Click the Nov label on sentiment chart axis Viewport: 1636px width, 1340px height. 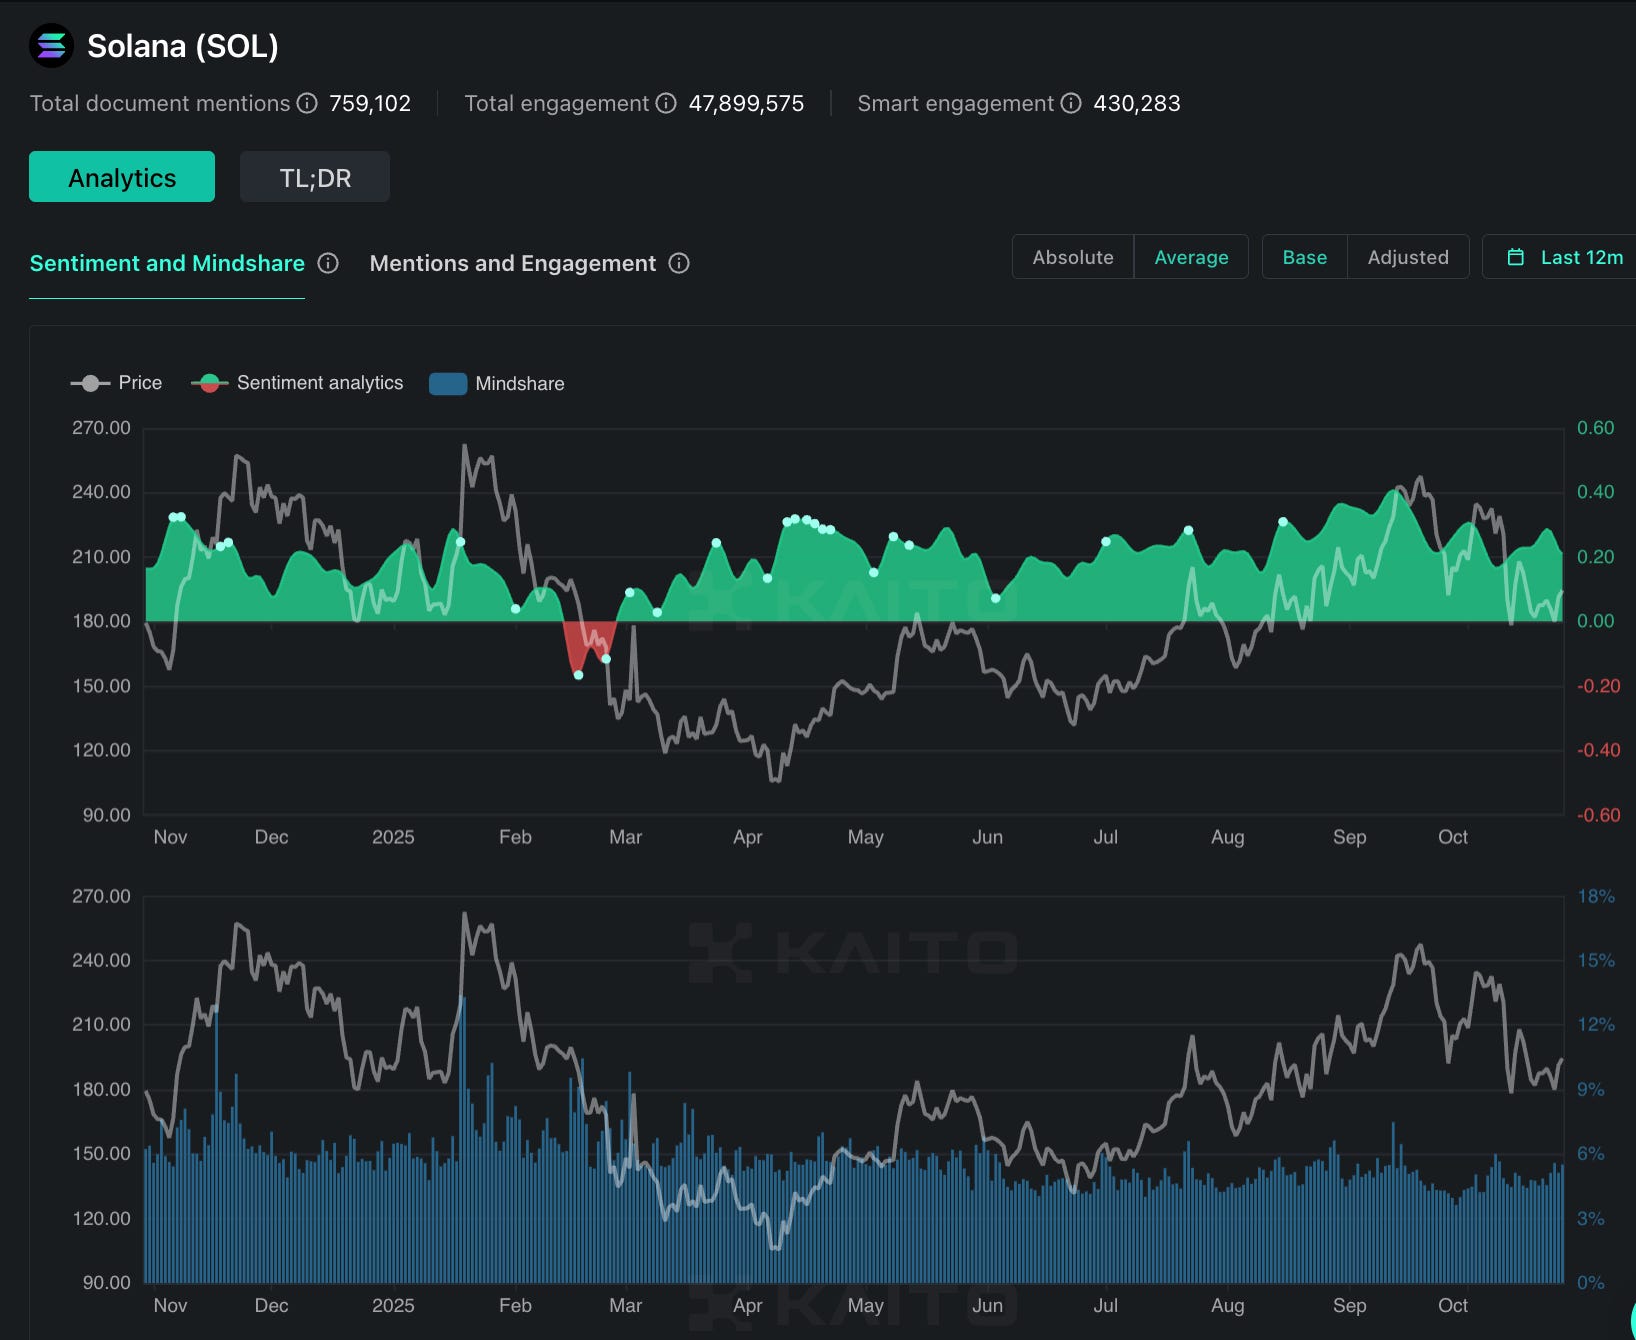click(x=170, y=837)
